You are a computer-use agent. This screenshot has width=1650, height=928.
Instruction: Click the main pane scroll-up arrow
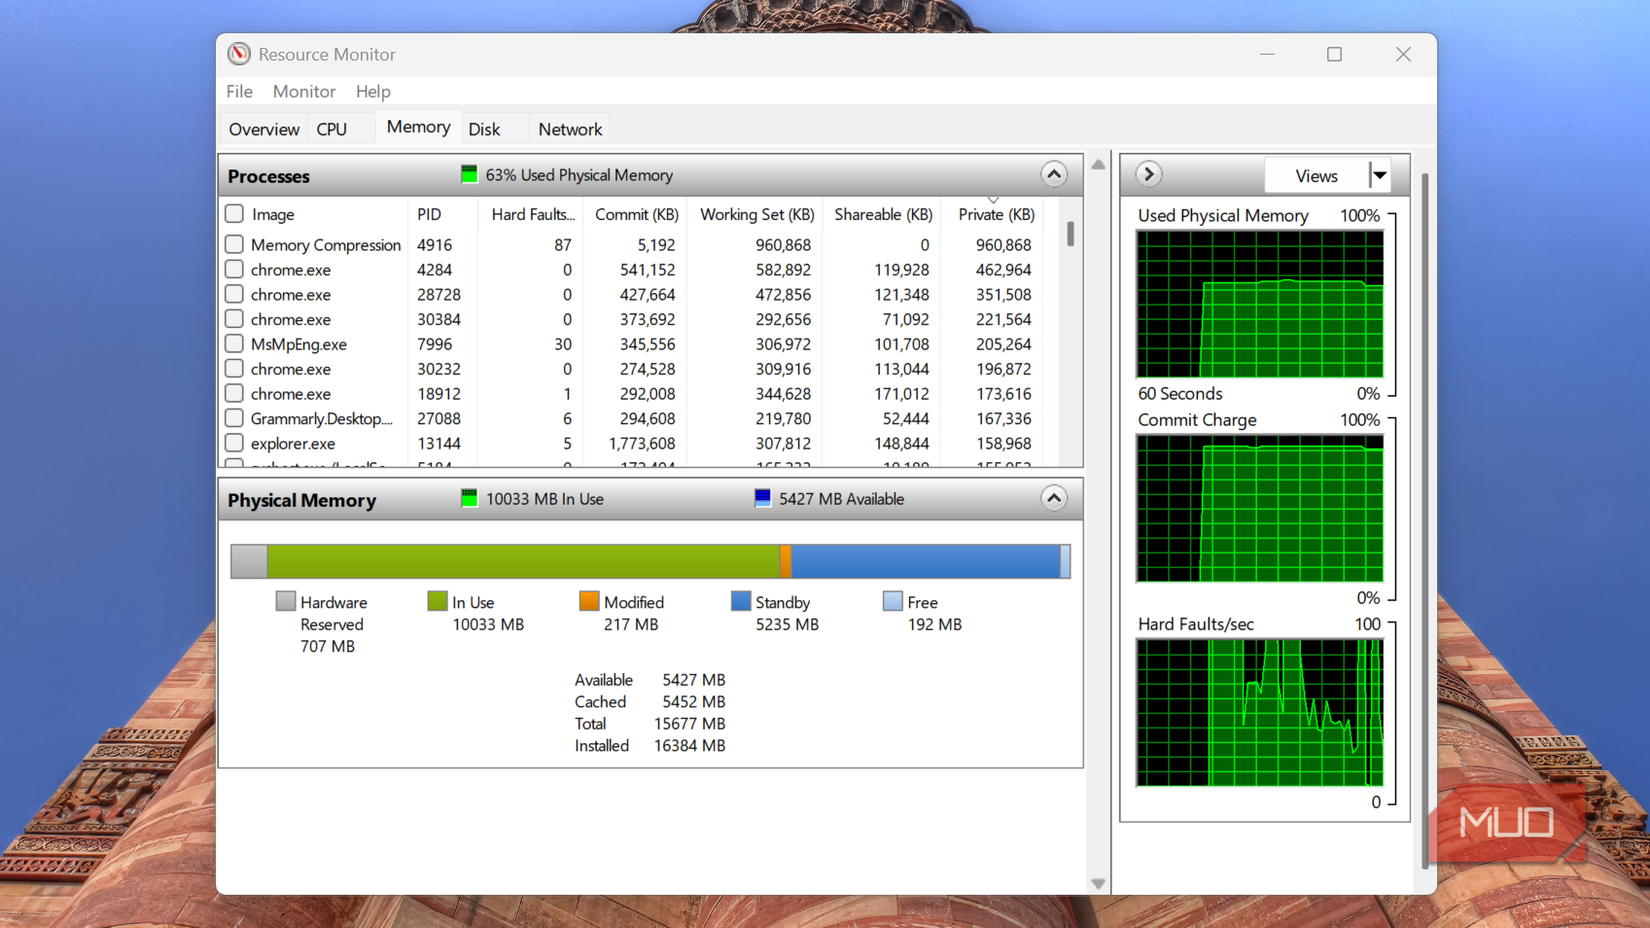pos(1098,164)
